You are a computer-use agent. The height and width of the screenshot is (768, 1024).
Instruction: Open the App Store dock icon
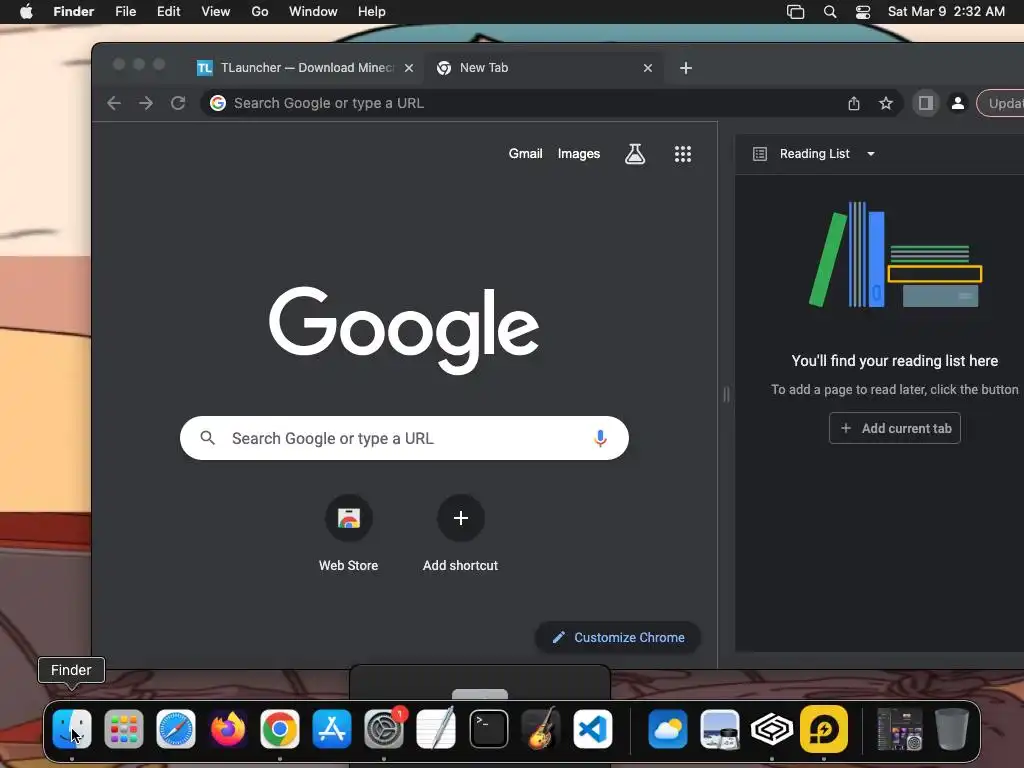332,729
